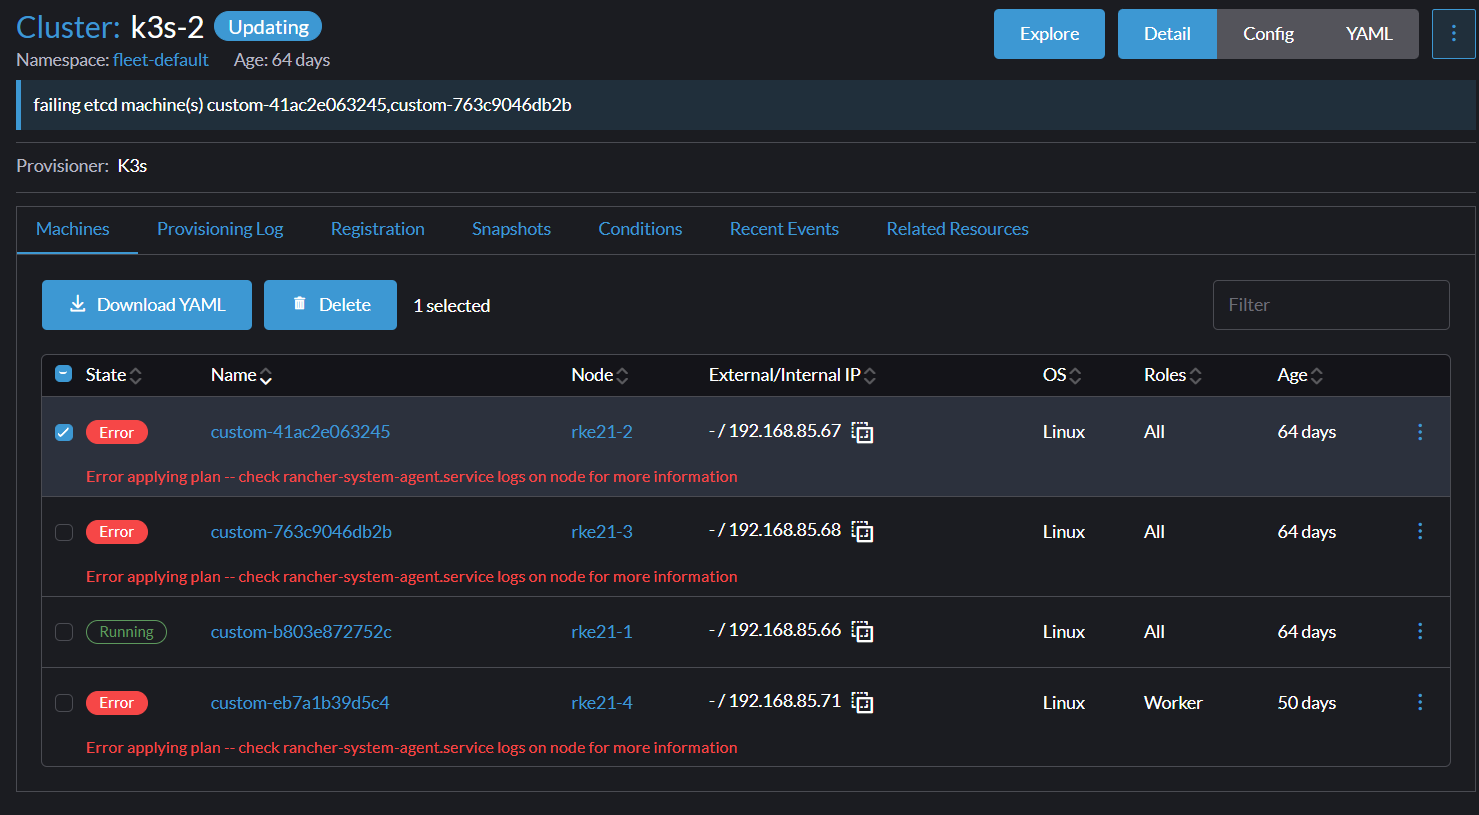The image size is (1479, 815).
Task: Delete the selected machine
Action: click(x=330, y=305)
